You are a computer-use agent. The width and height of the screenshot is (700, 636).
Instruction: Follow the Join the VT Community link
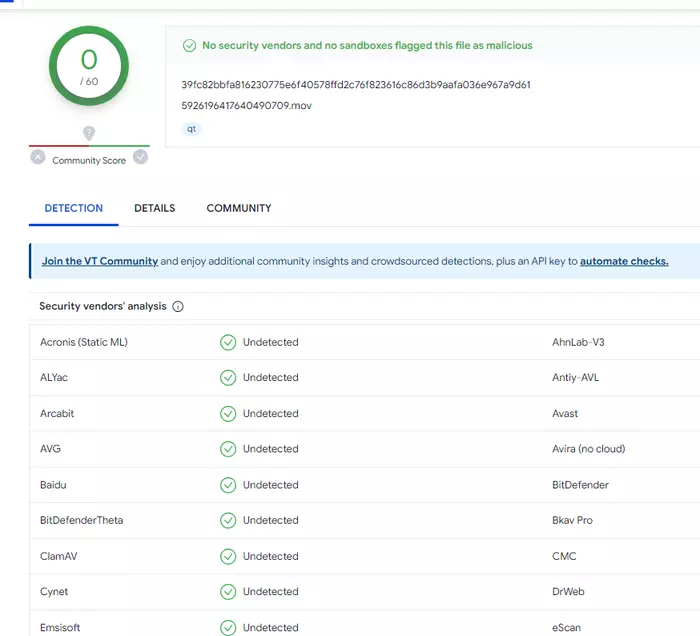click(100, 261)
